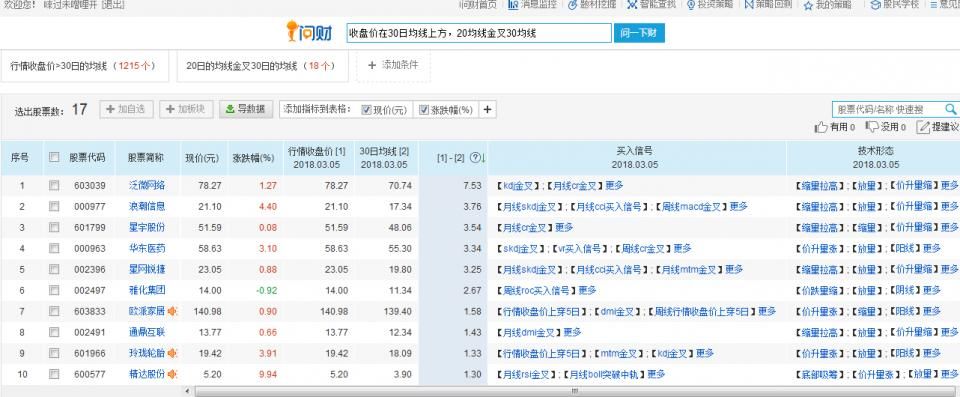Expand 更多 buy signals for 星宇股份
The image size is (960, 397).
click(564, 227)
